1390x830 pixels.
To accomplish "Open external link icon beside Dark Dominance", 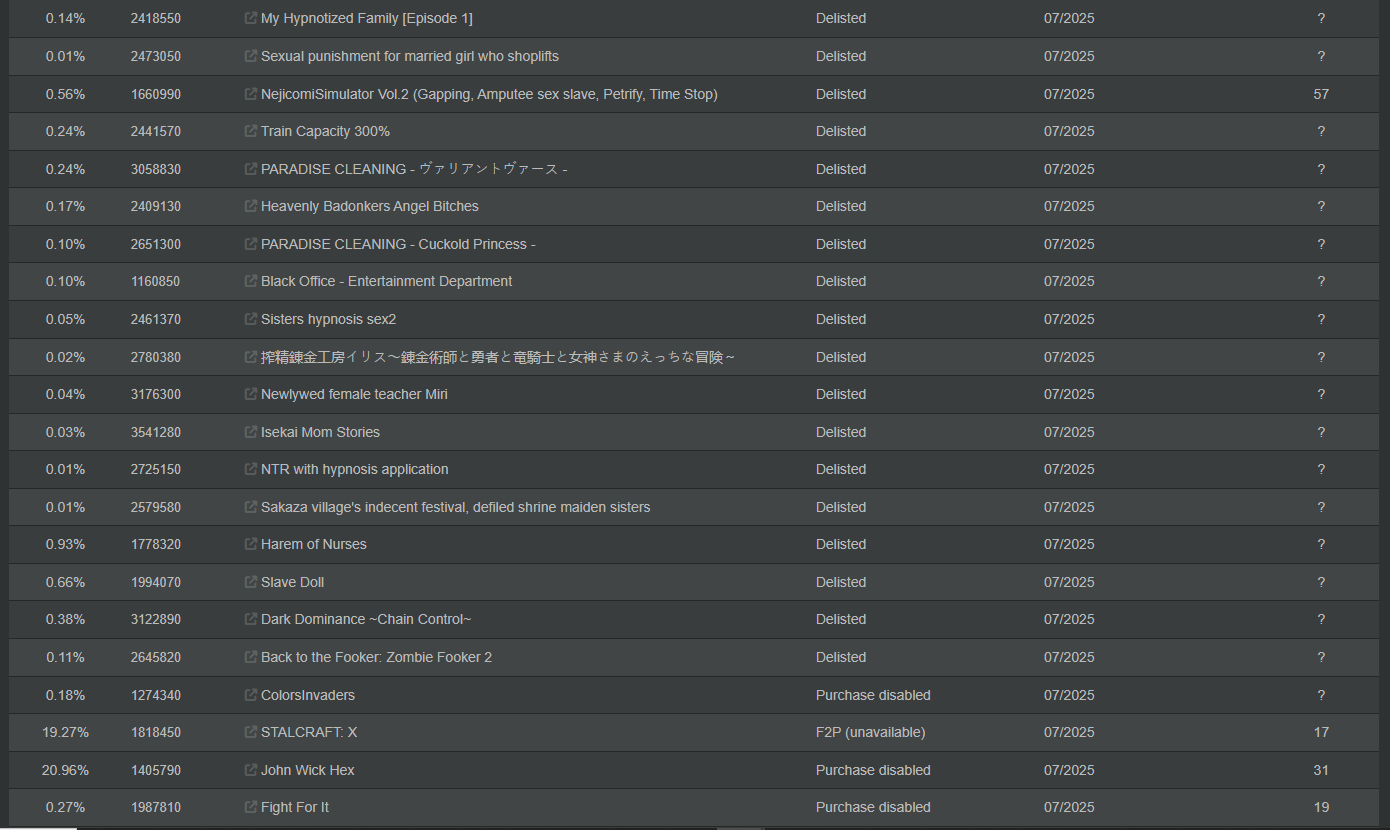I will [x=251, y=619].
